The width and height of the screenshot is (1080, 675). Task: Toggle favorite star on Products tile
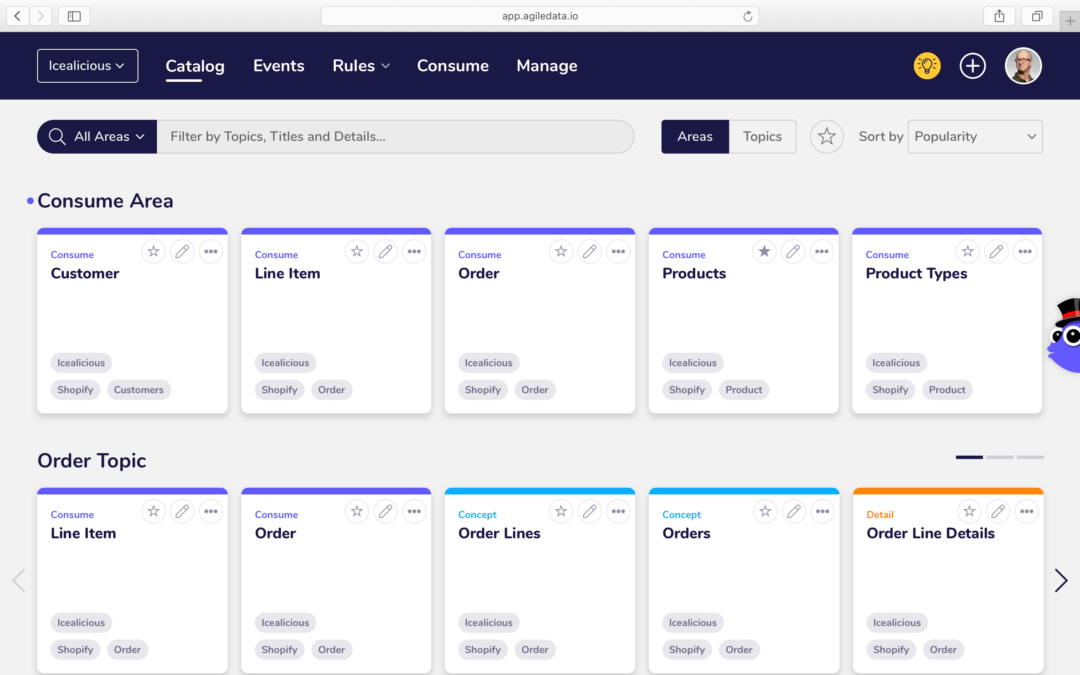tap(764, 252)
